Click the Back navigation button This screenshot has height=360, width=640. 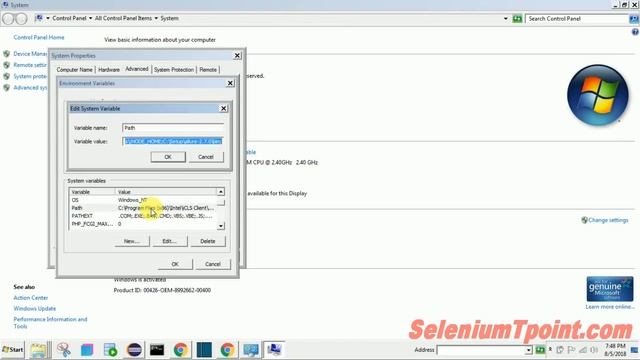(8, 18)
